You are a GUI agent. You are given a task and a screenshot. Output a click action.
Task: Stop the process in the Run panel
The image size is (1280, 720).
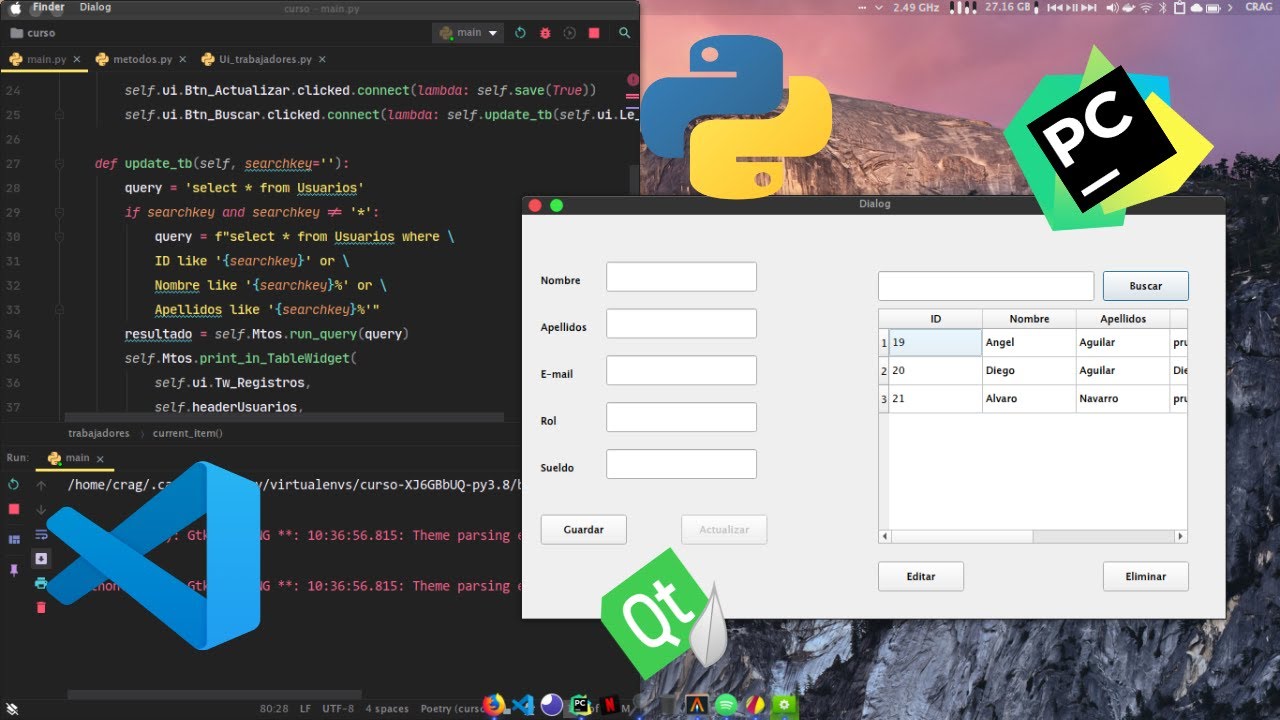14,509
